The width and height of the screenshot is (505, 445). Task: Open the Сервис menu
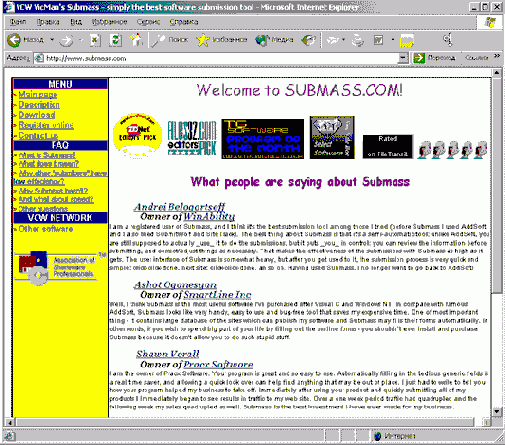click(x=148, y=22)
